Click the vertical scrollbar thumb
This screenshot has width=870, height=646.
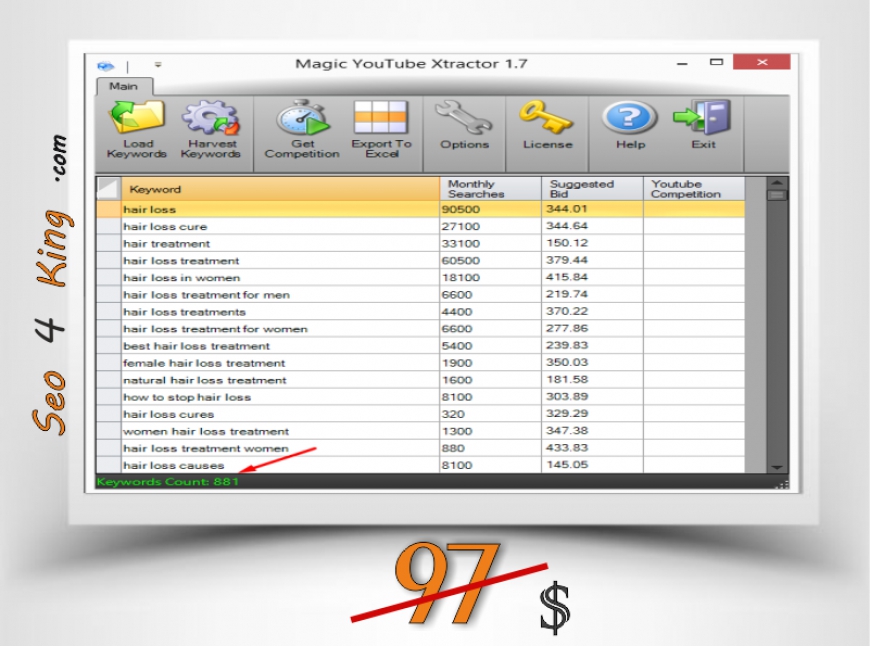click(x=777, y=195)
